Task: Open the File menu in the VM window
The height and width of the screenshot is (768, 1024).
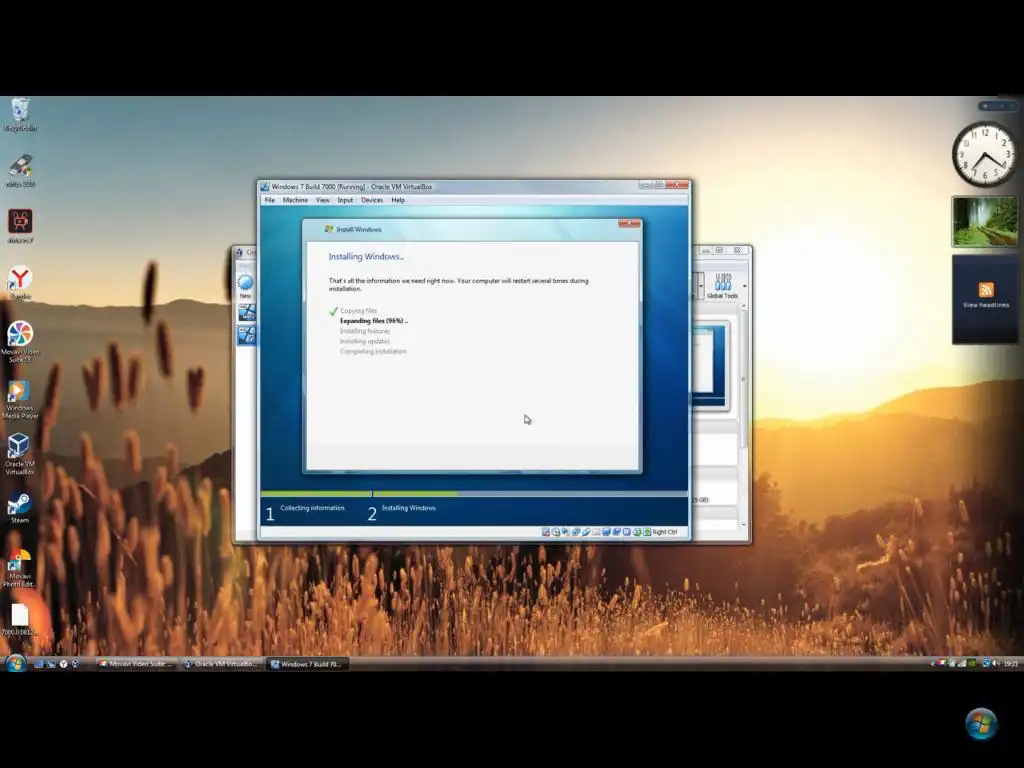Action: pyautogui.click(x=270, y=200)
